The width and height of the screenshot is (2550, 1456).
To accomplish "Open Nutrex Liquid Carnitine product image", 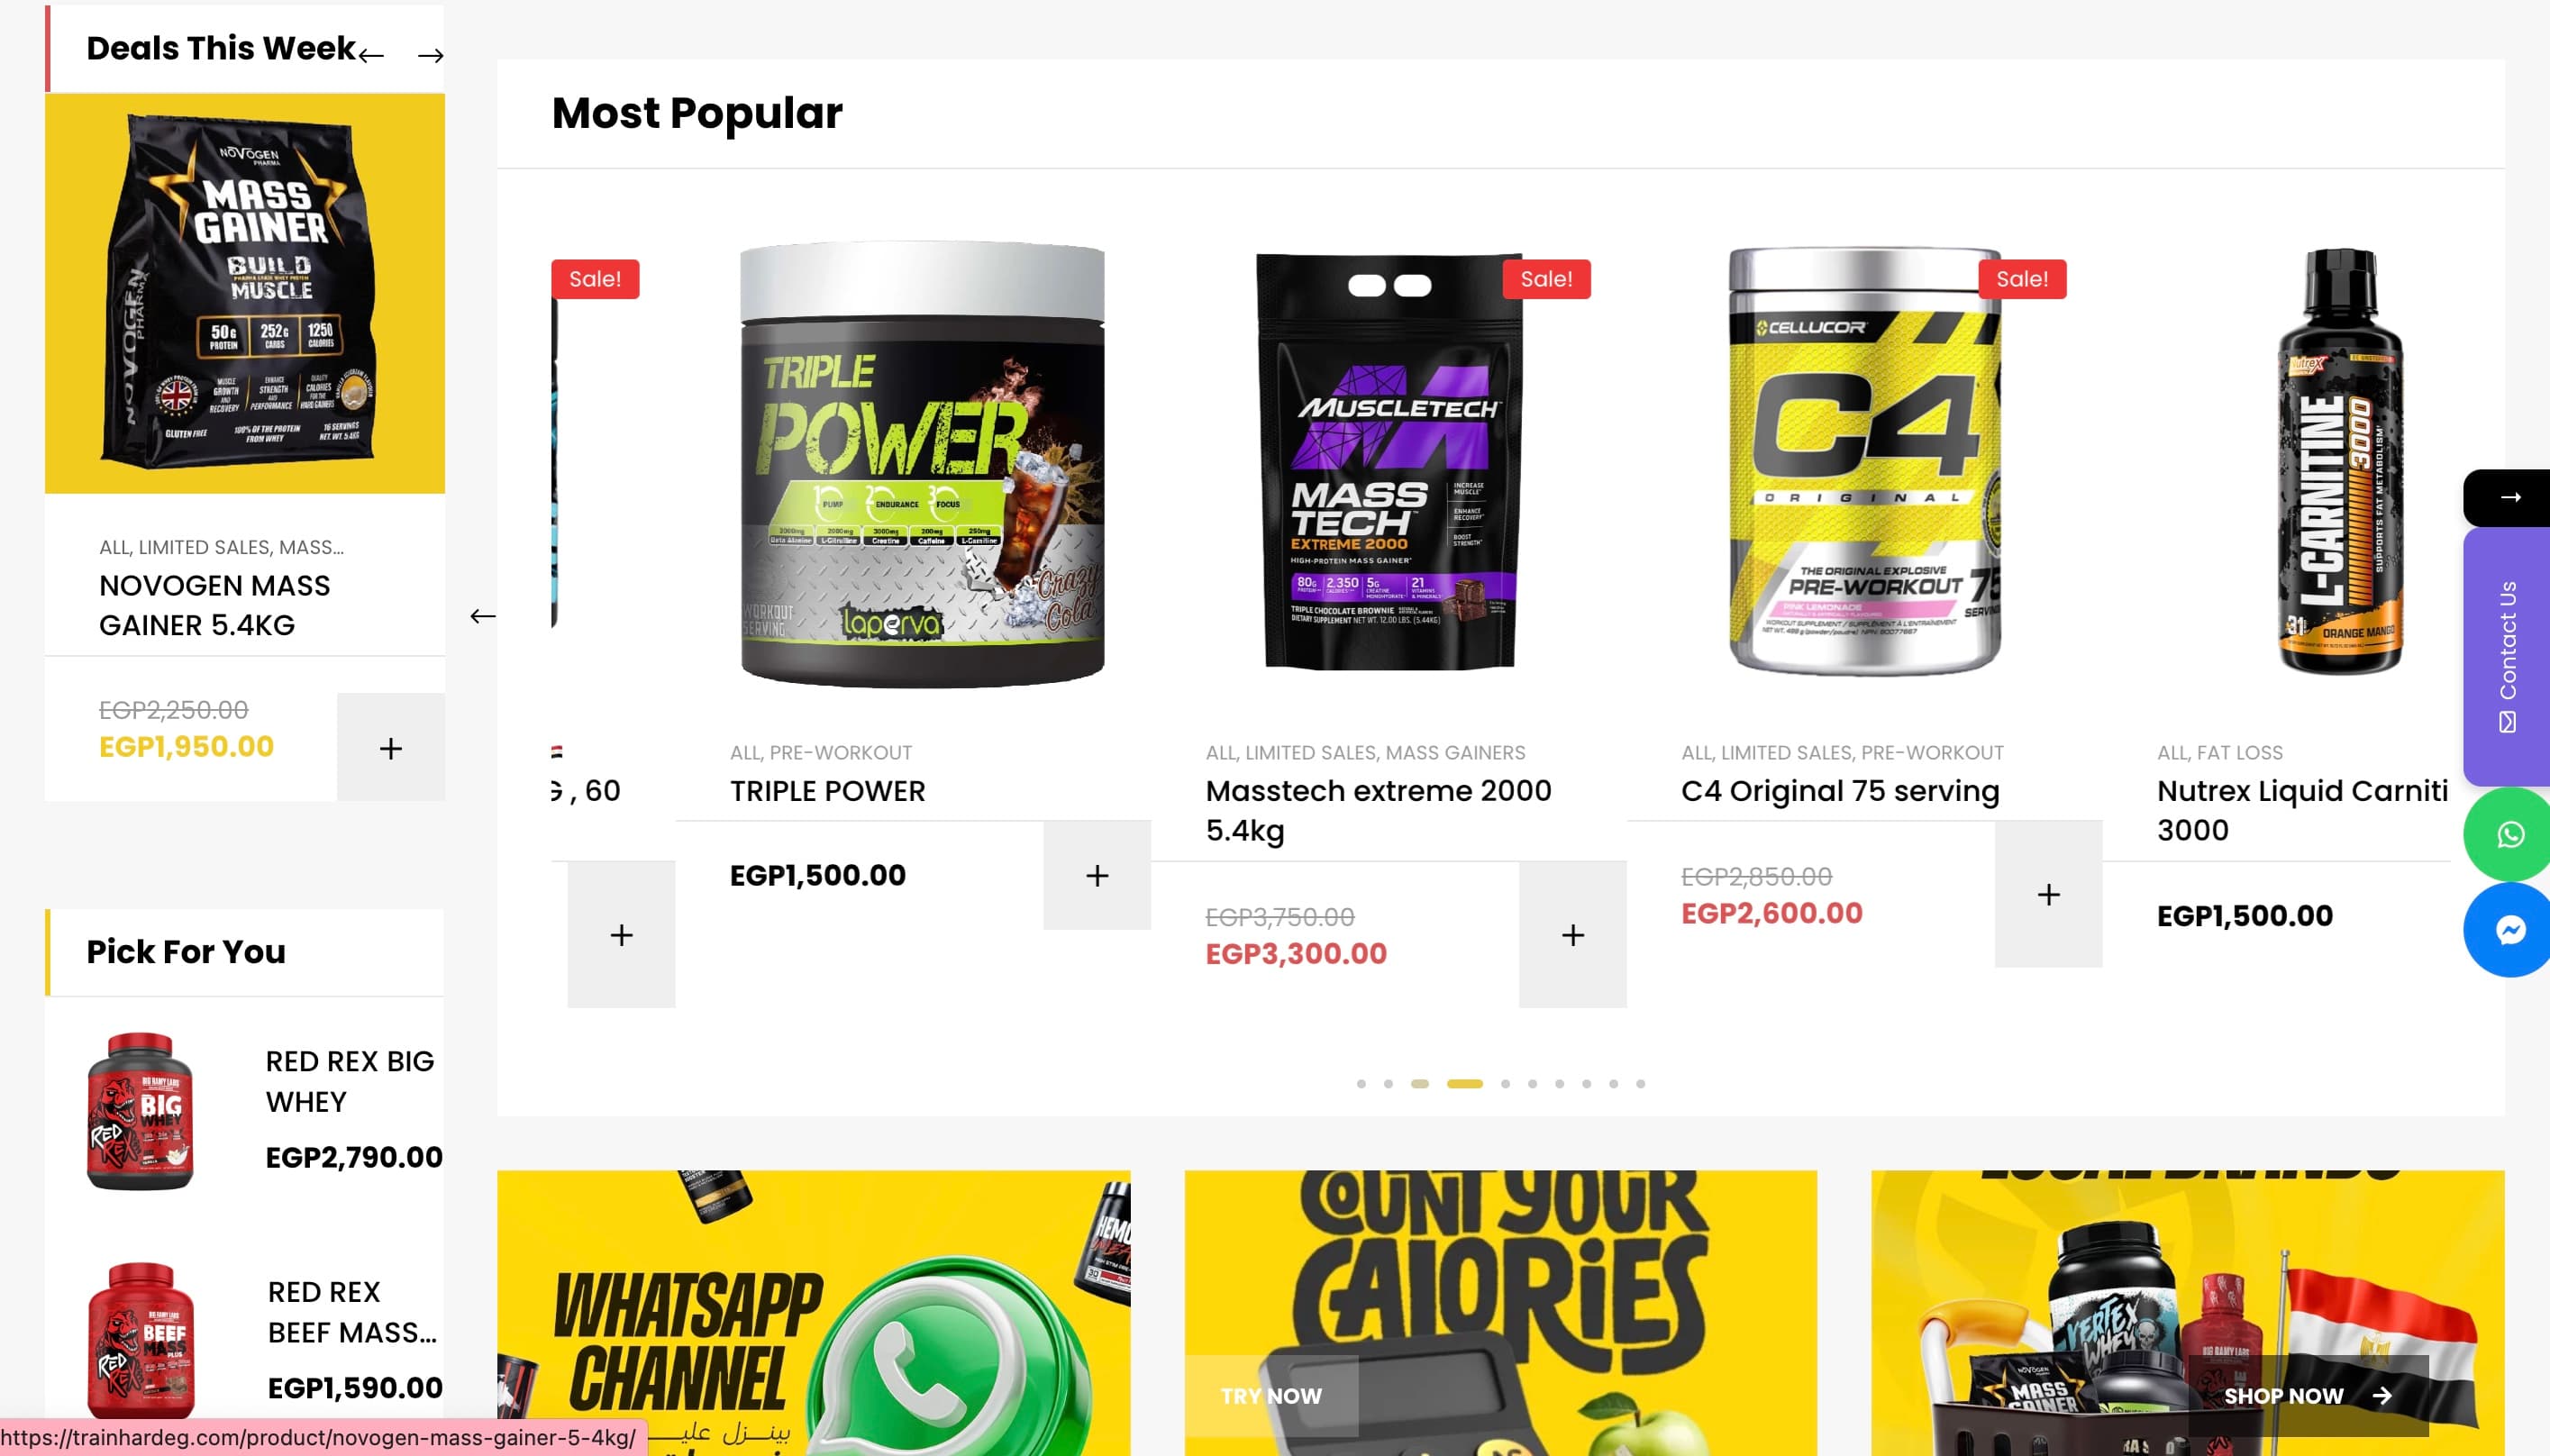I will tap(2340, 462).
